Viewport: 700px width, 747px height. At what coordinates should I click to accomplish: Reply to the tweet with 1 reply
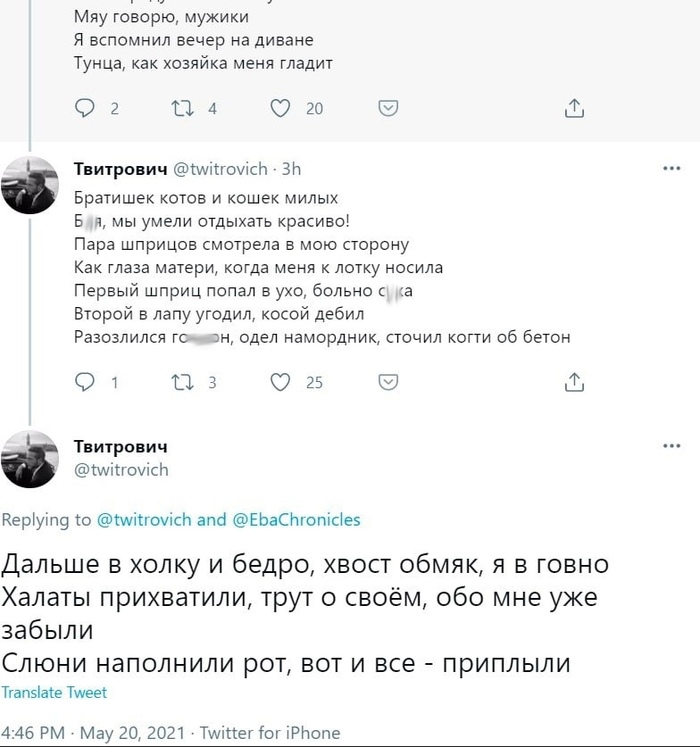[x=86, y=381]
